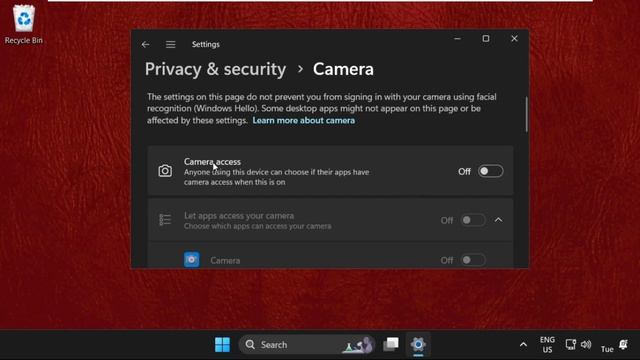Navigate to Privacy & security breadcrumb

pos(216,69)
